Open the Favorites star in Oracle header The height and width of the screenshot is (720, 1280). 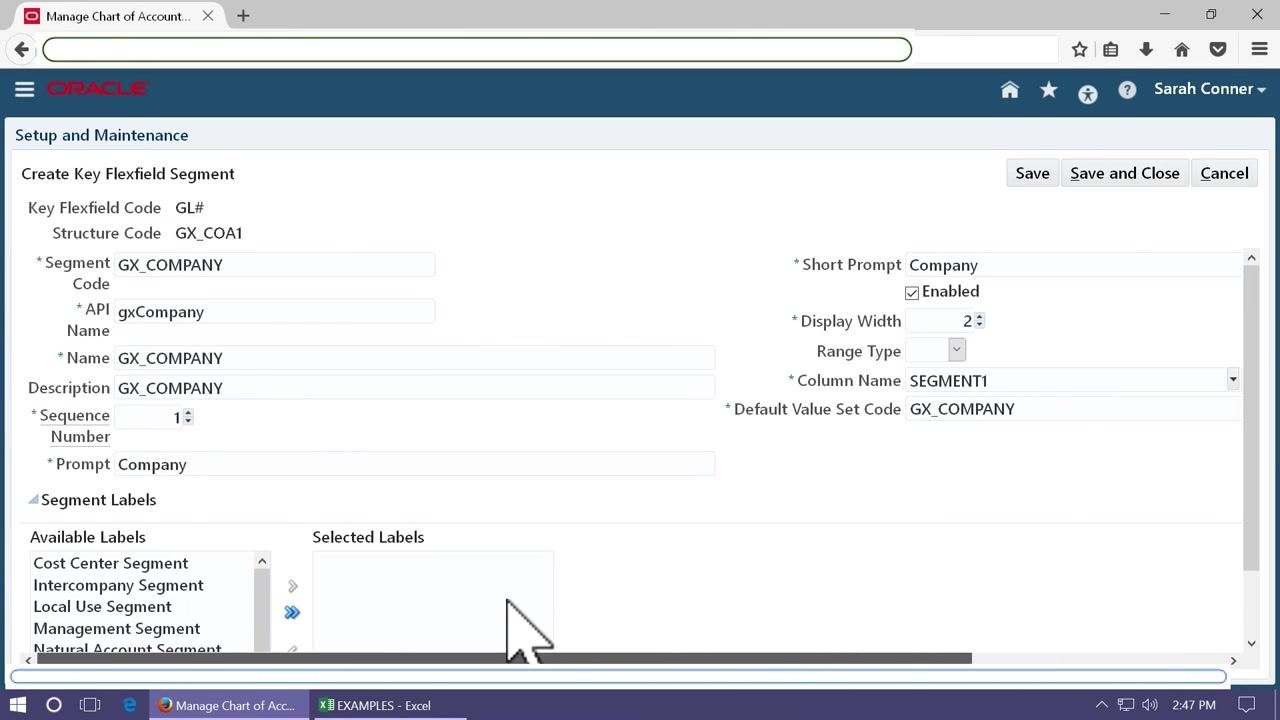(1049, 90)
